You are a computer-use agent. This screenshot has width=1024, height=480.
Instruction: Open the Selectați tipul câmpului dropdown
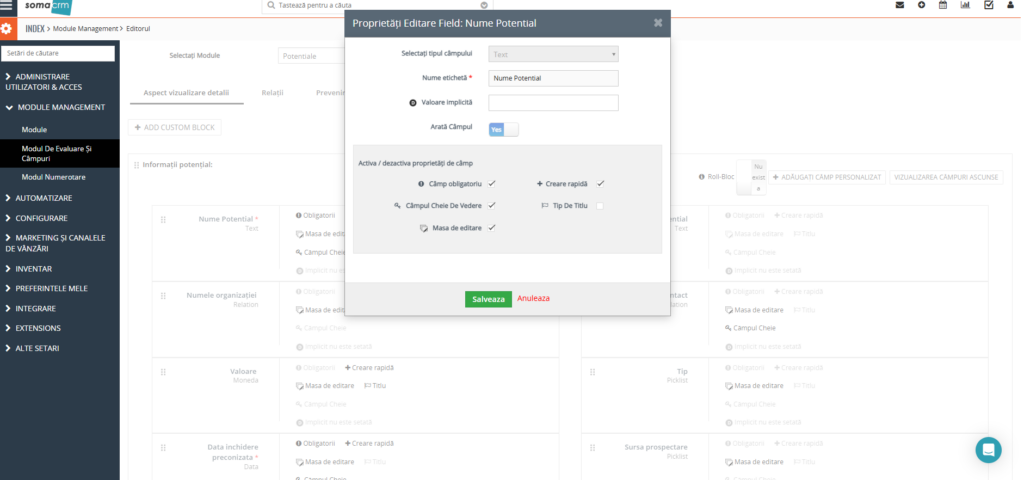[553, 54]
